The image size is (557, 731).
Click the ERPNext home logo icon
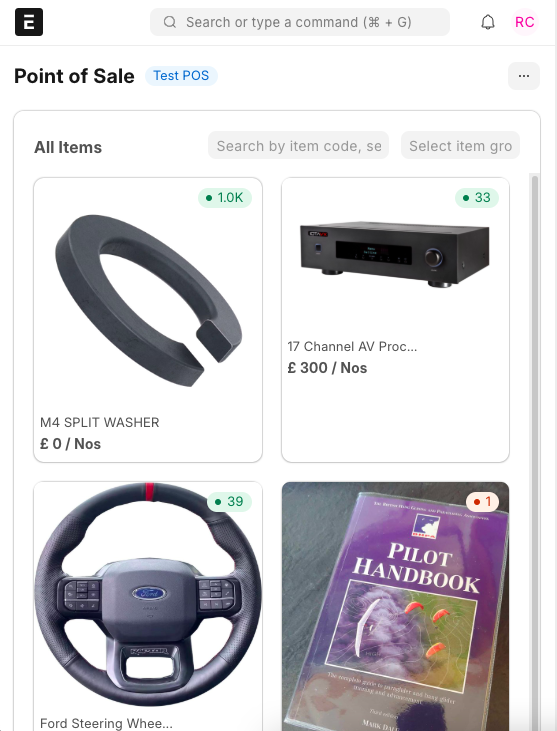[x=29, y=22]
